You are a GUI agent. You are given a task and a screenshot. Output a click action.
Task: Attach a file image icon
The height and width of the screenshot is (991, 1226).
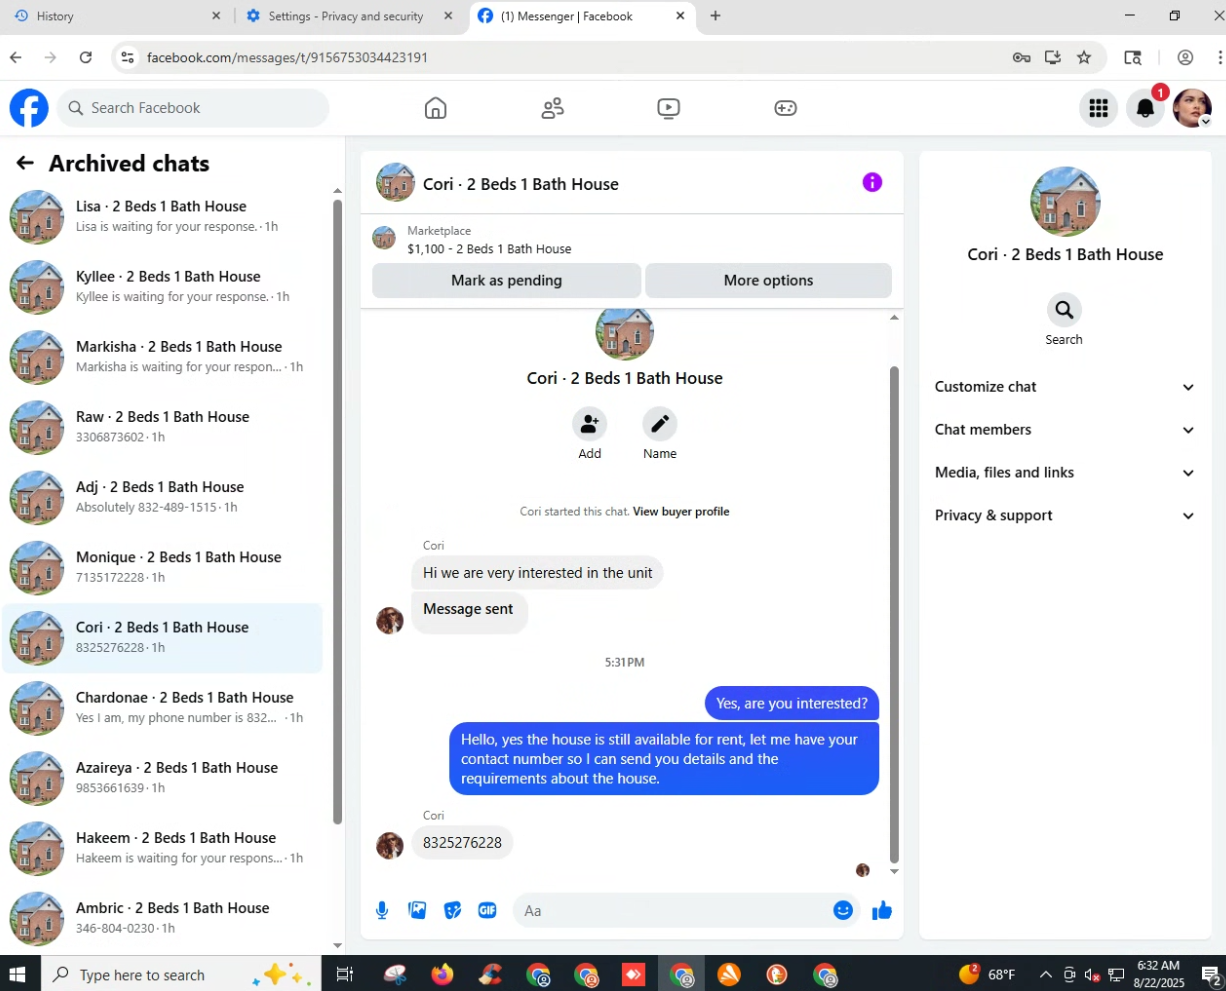(417, 910)
